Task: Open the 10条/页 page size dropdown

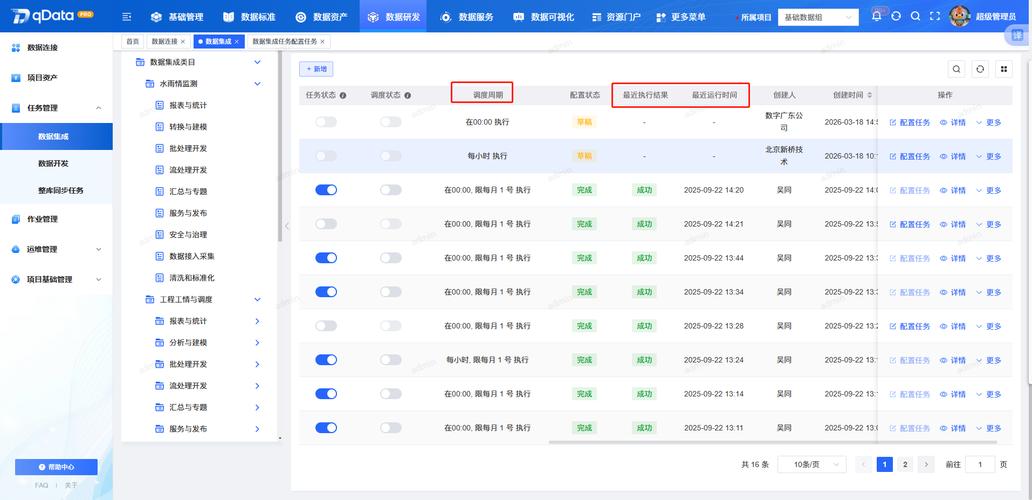Action: (x=812, y=464)
